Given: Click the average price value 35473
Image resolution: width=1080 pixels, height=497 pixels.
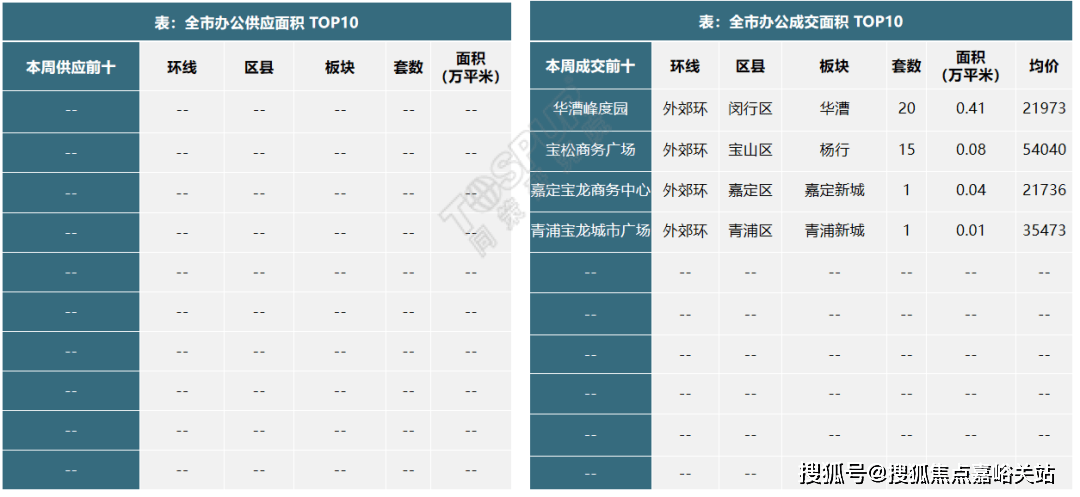Looking at the screenshot, I should (x=1044, y=231).
